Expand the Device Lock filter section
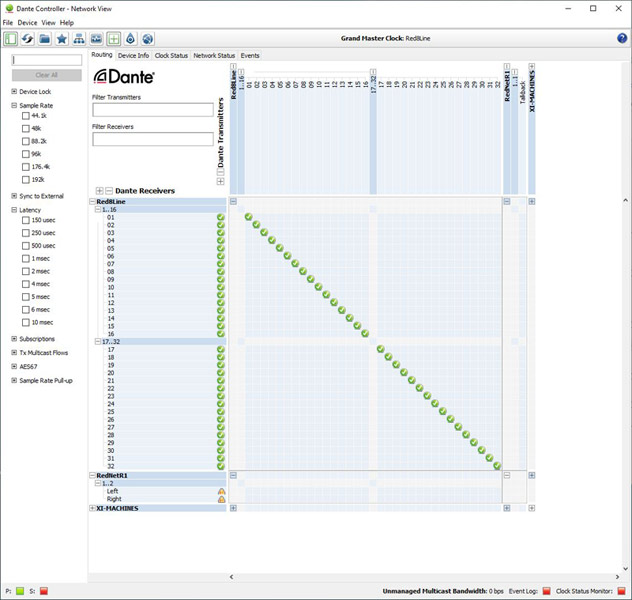632x600 pixels. pos(14,91)
